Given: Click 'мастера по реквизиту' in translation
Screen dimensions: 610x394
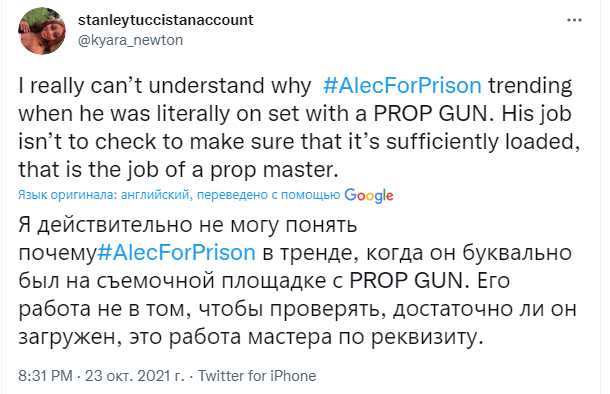Looking at the screenshot, I should tap(363, 337).
